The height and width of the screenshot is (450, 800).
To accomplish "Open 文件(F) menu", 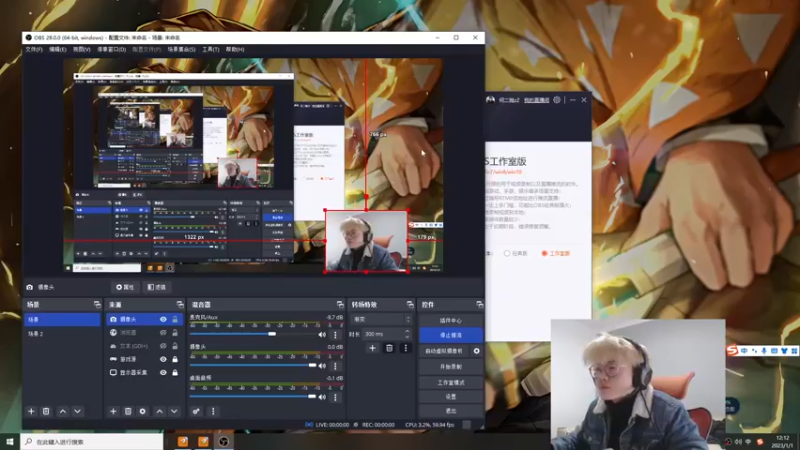I will (34, 49).
